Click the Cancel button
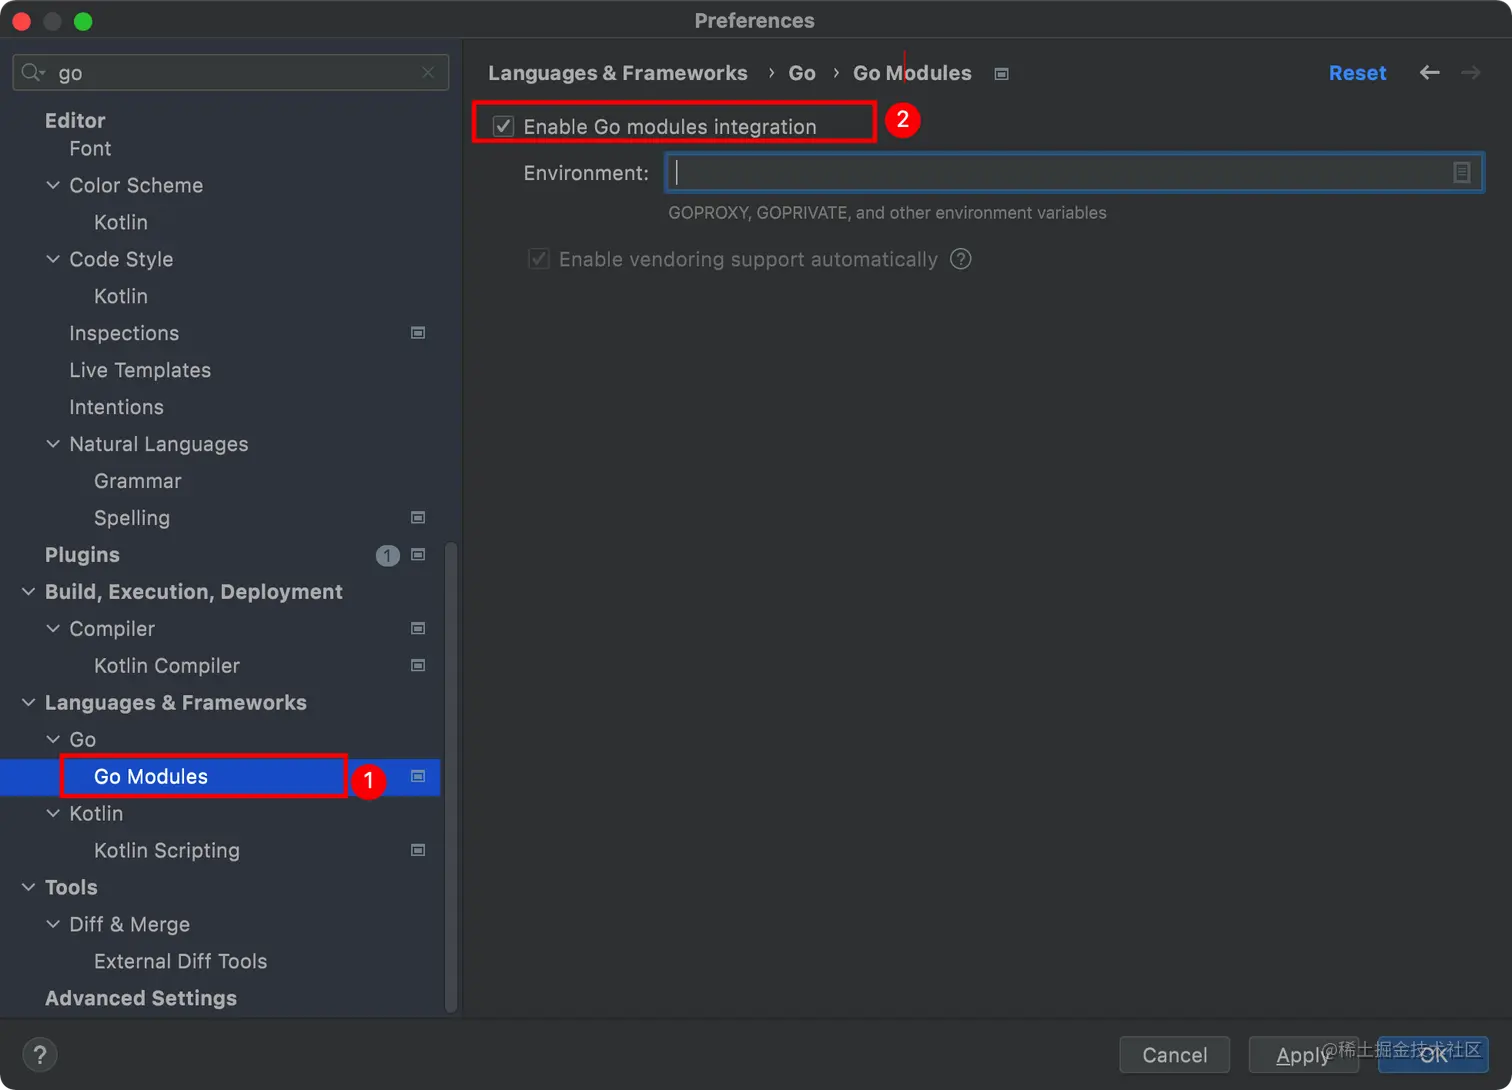1512x1090 pixels. click(1175, 1055)
